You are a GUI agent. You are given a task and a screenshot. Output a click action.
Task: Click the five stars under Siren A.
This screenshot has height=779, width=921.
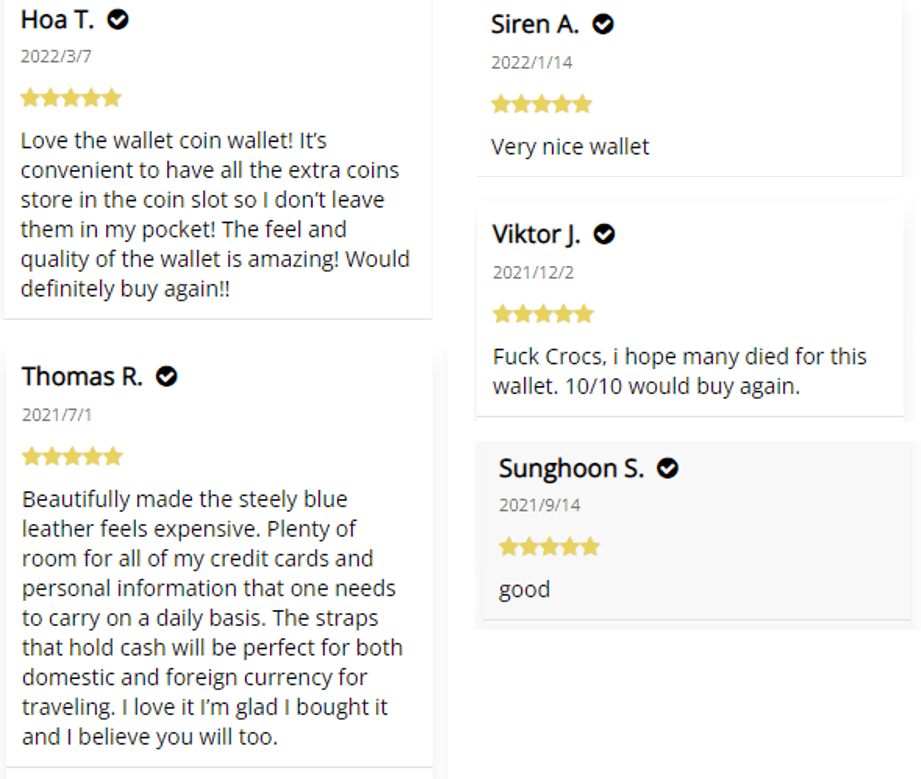(x=542, y=104)
